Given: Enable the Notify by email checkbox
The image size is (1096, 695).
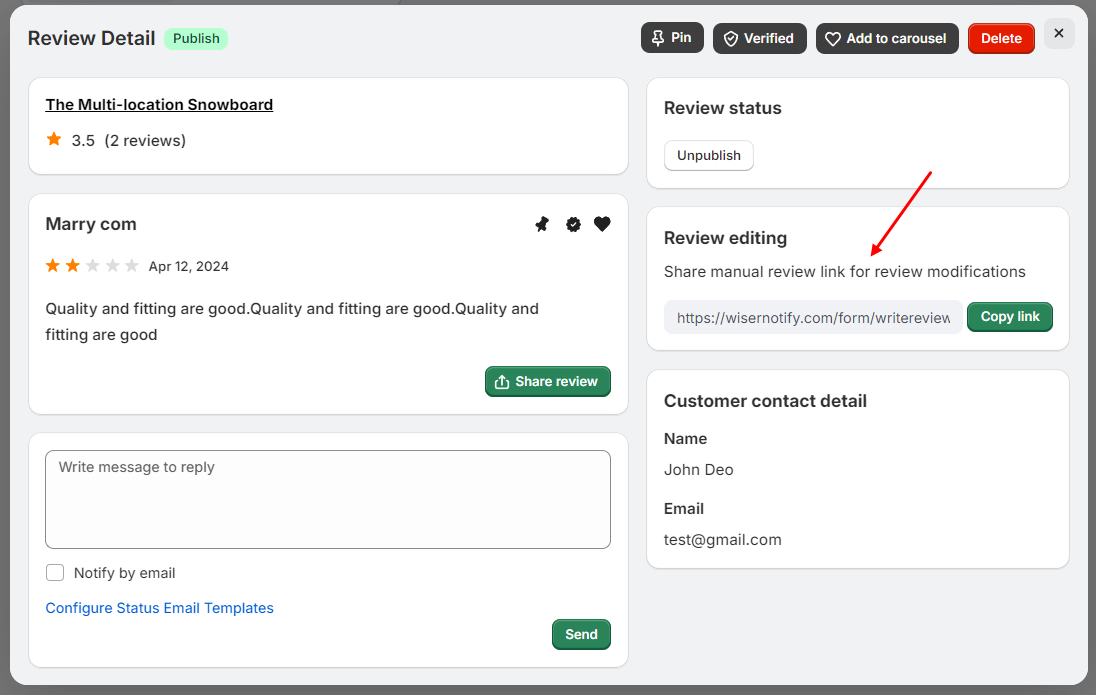Looking at the screenshot, I should click(56, 573).
